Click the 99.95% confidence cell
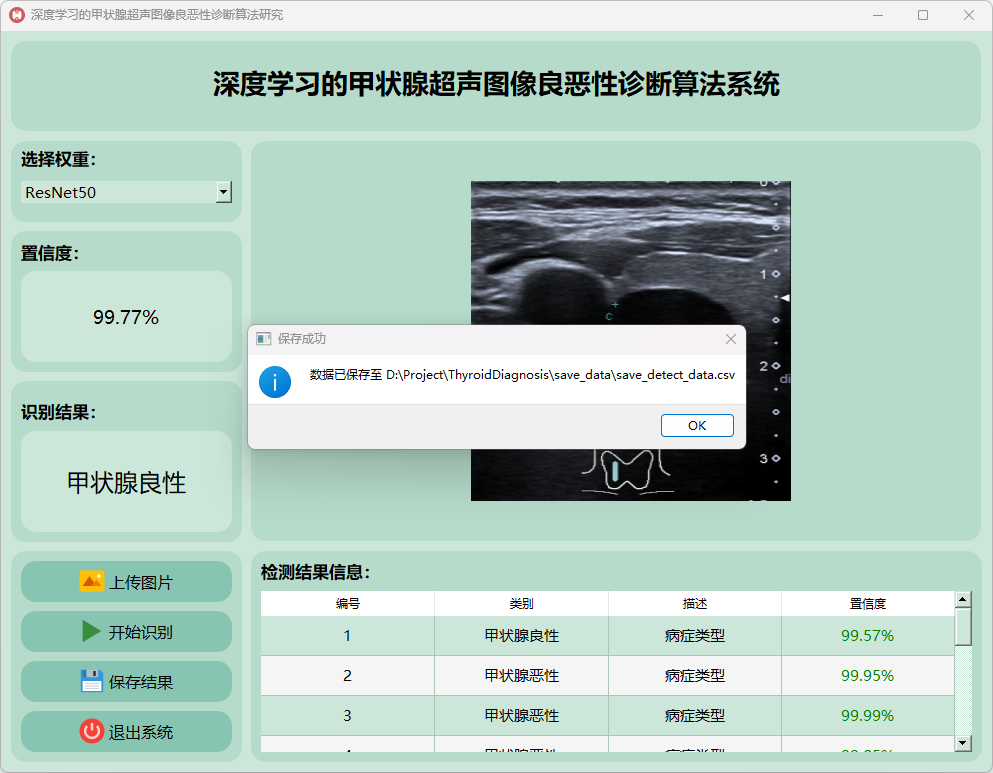The width and height of the screenshot is (993, 773). (x=867, y=675)
